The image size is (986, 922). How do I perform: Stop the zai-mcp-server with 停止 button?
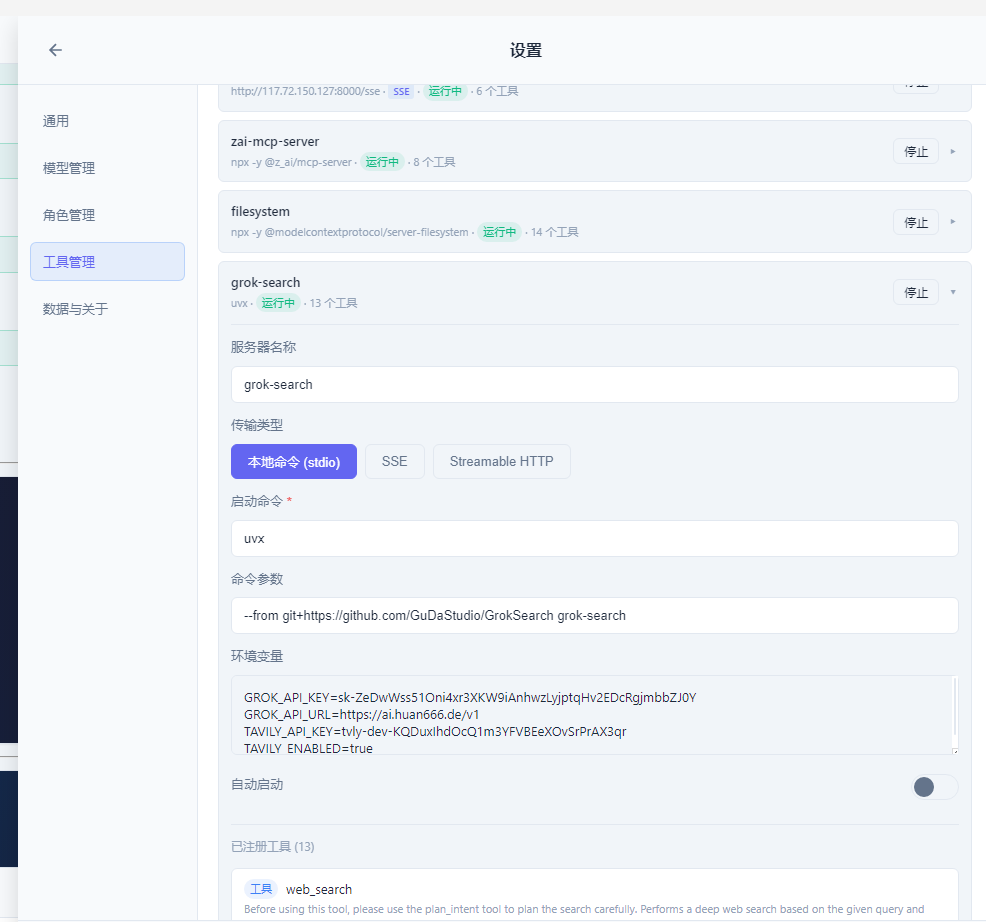(915, 152)
